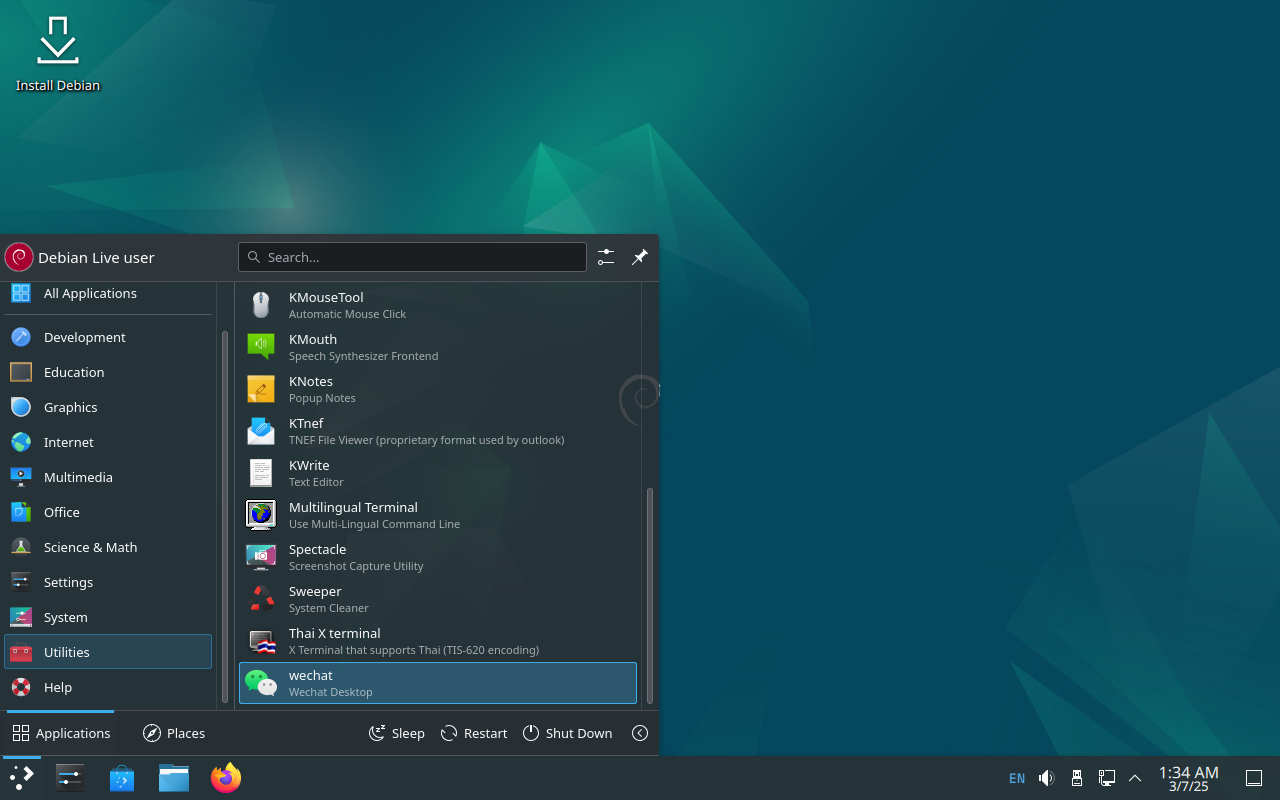Screen dimensions: 1280x800
Task: Switch to Applications tab
Action: 61,733
